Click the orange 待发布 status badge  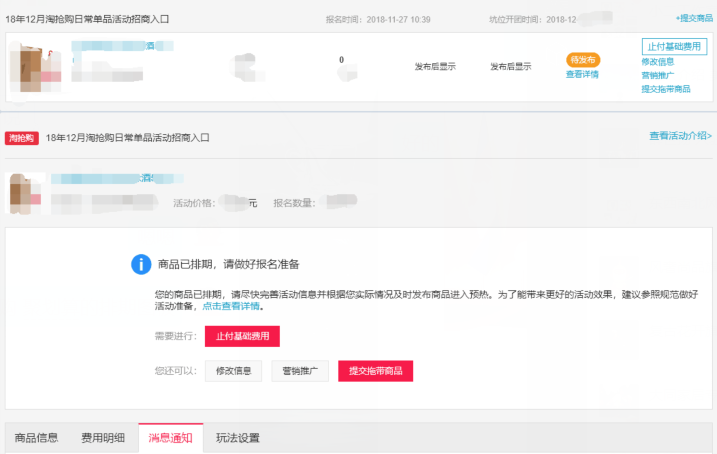[x=583, y=60]
